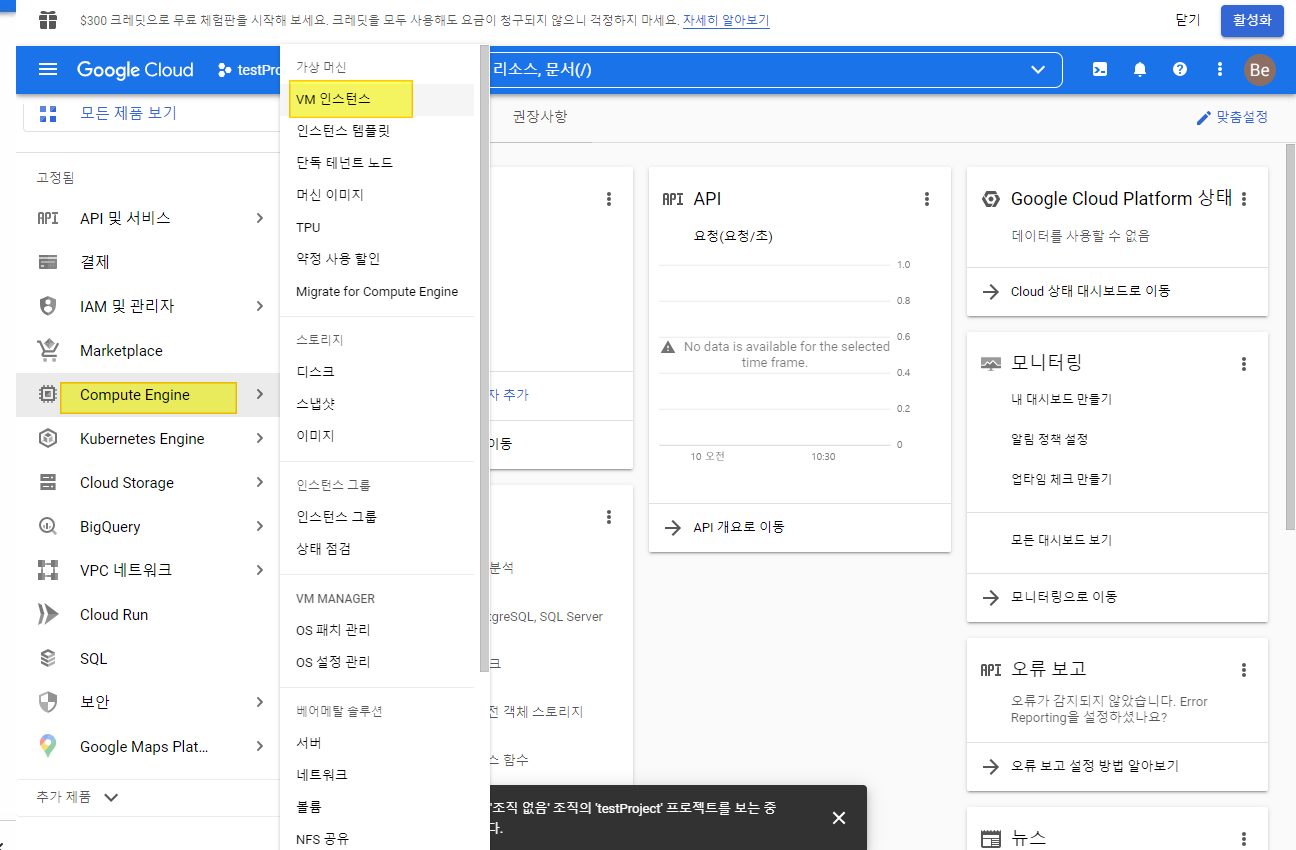The width and height of the screenshot is (1296, 850).
Task: Click the SQL stack icon
Action: [x=47, y=658]
